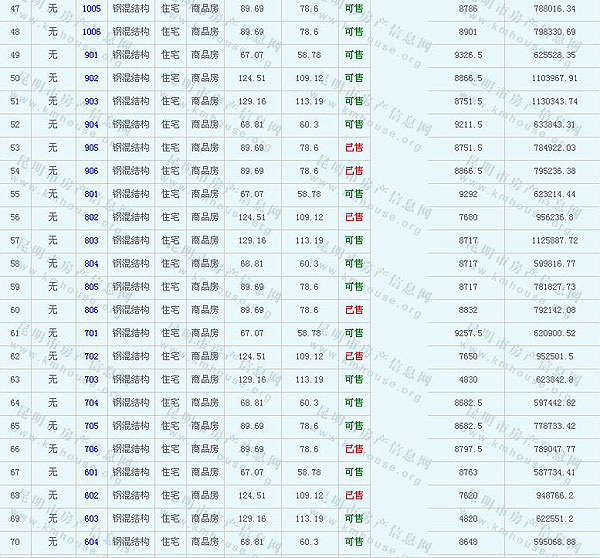The height and width of the screenshot is (558, 600).
Task: Click room number 801
Action: tap(91, 194)
